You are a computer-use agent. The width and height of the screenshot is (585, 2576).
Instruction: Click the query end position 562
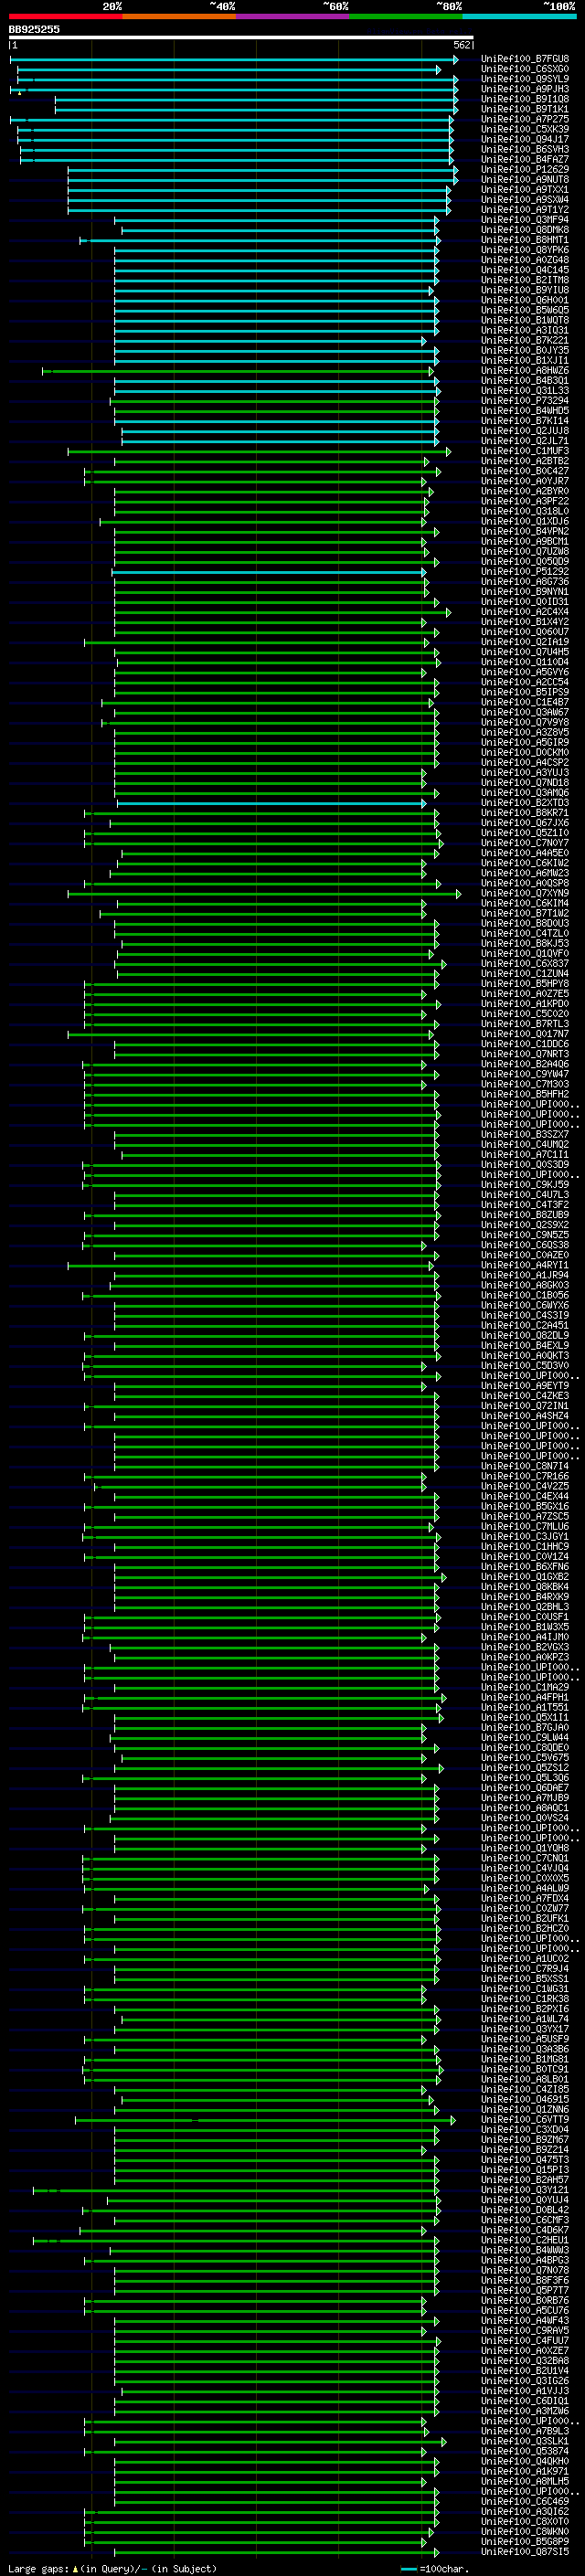pyautogui.click(x=461, y=45)
